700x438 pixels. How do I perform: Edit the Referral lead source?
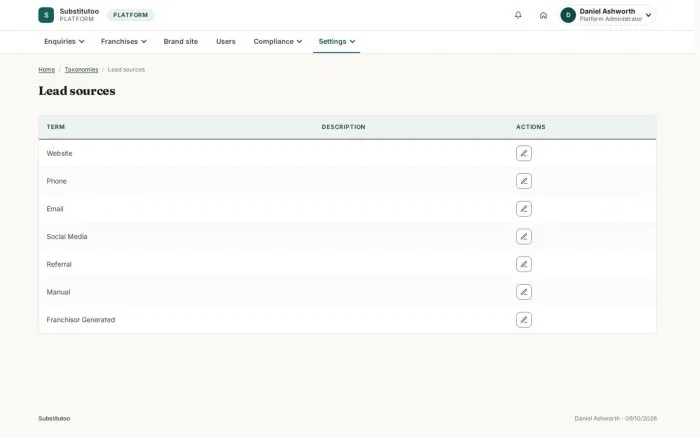524,264
